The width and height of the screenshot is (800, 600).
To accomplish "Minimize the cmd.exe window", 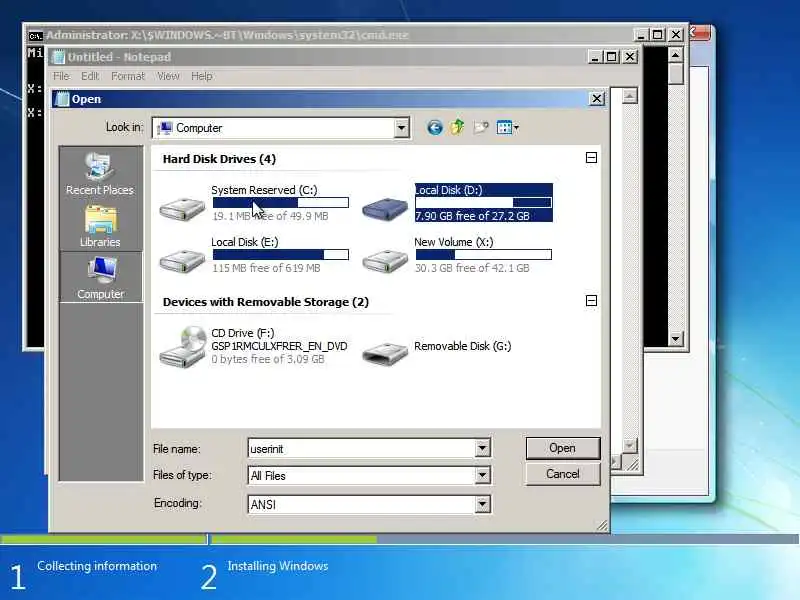I will click(x=641, y=35).
